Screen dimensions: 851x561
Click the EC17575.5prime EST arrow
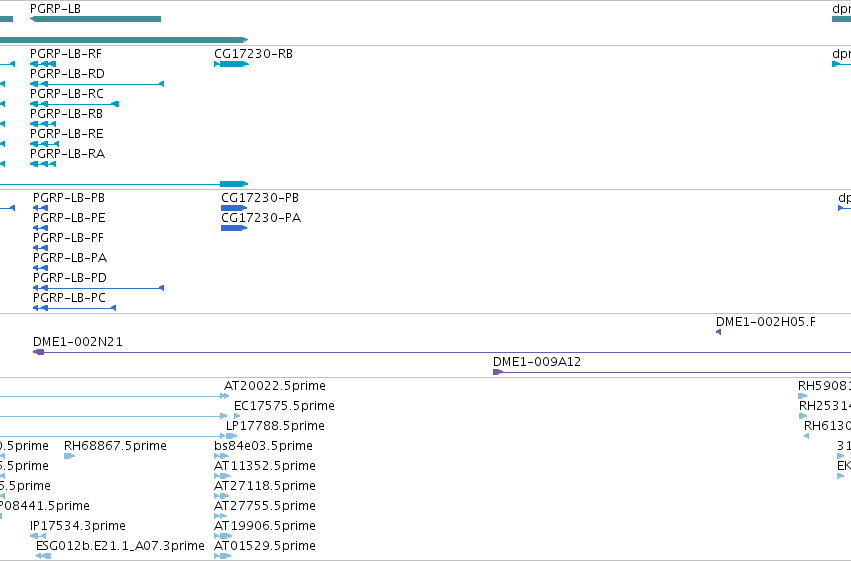click(237, 416)
